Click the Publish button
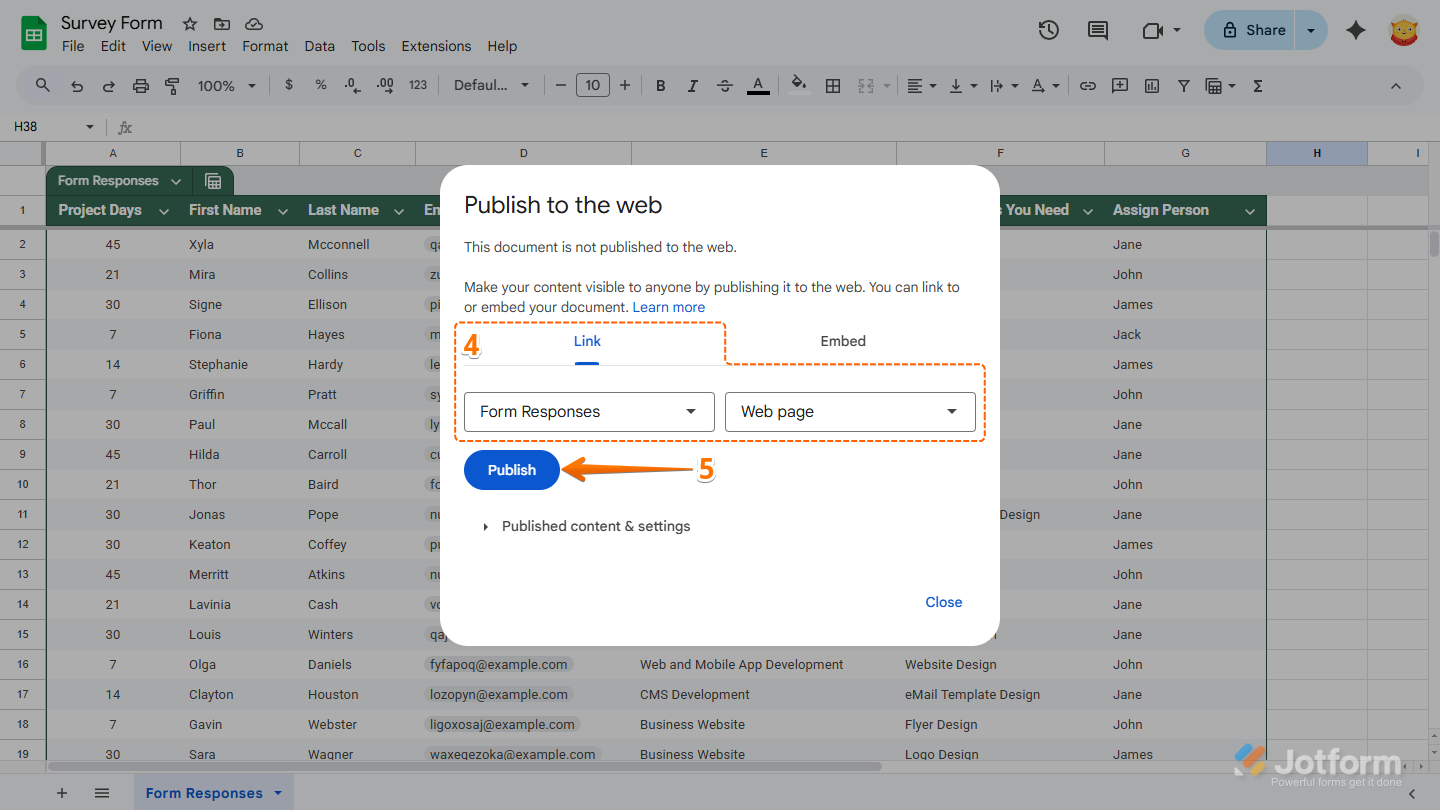Viewport: 1440px width, 810px height. coord(511,469)
